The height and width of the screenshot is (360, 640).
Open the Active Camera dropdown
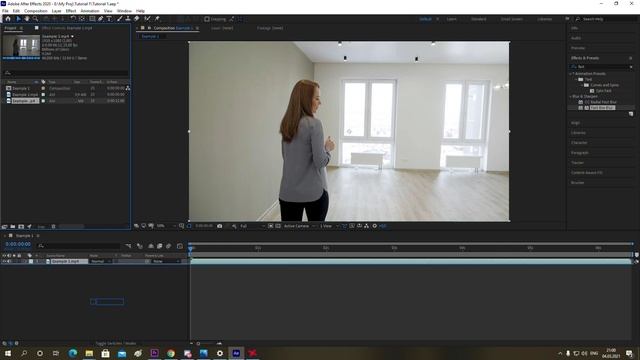pyautogui.click(x=300, y=226)
